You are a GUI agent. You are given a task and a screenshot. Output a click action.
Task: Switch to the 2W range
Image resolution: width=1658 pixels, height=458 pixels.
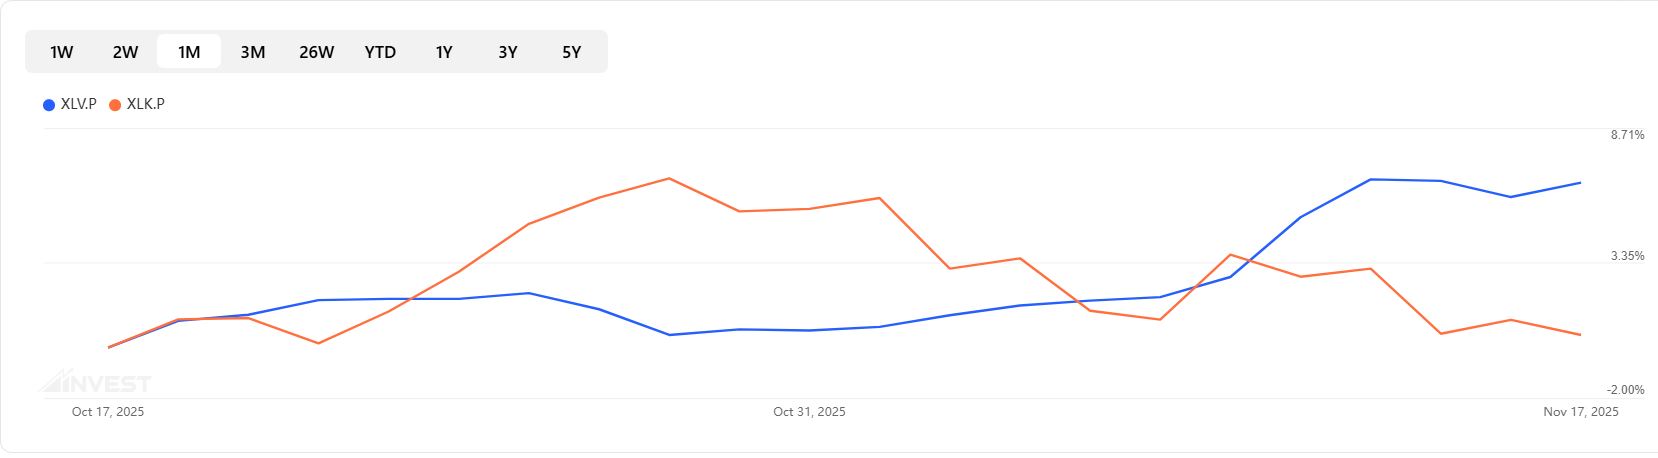[x=125, y=52]
